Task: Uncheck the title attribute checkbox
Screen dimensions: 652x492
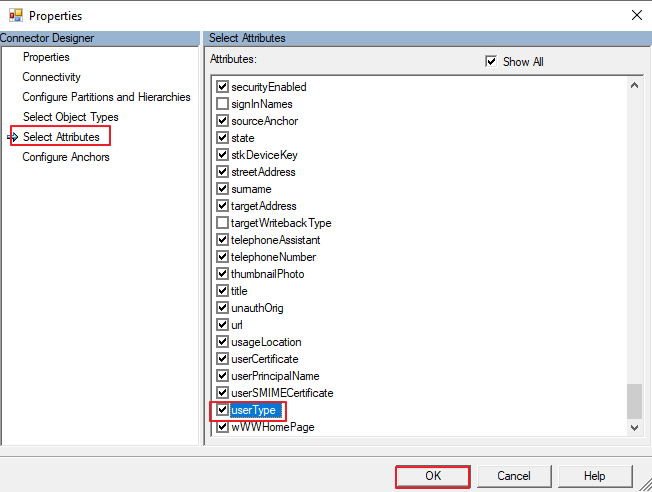Action: point(222,291)
